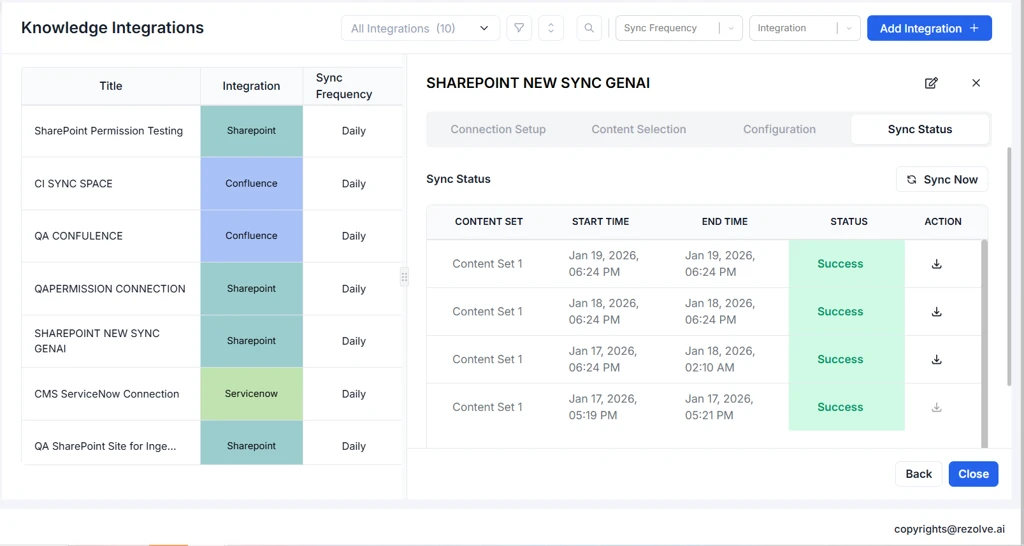The image size is (1024, 546).
Task: Open the Sync Frequency filter dropdown
Action: tap(678, 28)
